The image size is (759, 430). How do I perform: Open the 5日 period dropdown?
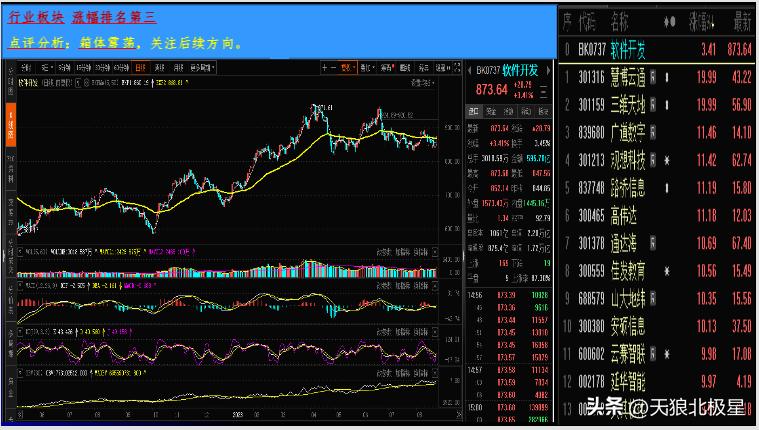(47, 68)
